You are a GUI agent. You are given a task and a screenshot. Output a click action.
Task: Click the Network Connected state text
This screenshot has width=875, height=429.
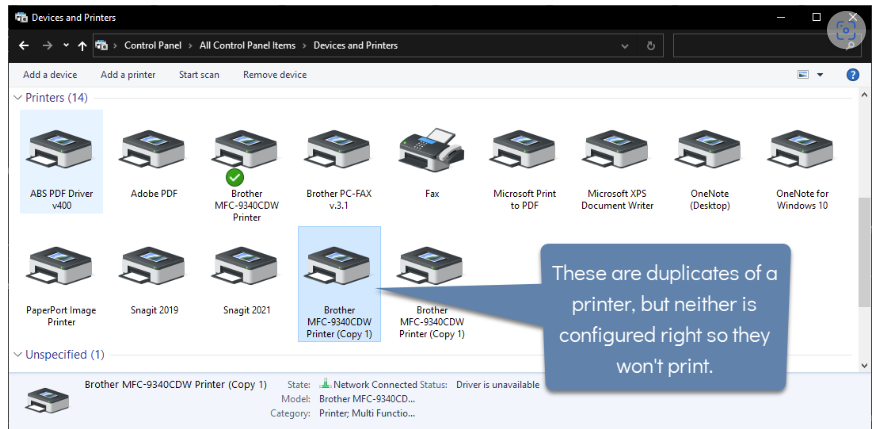click(375, 384)
